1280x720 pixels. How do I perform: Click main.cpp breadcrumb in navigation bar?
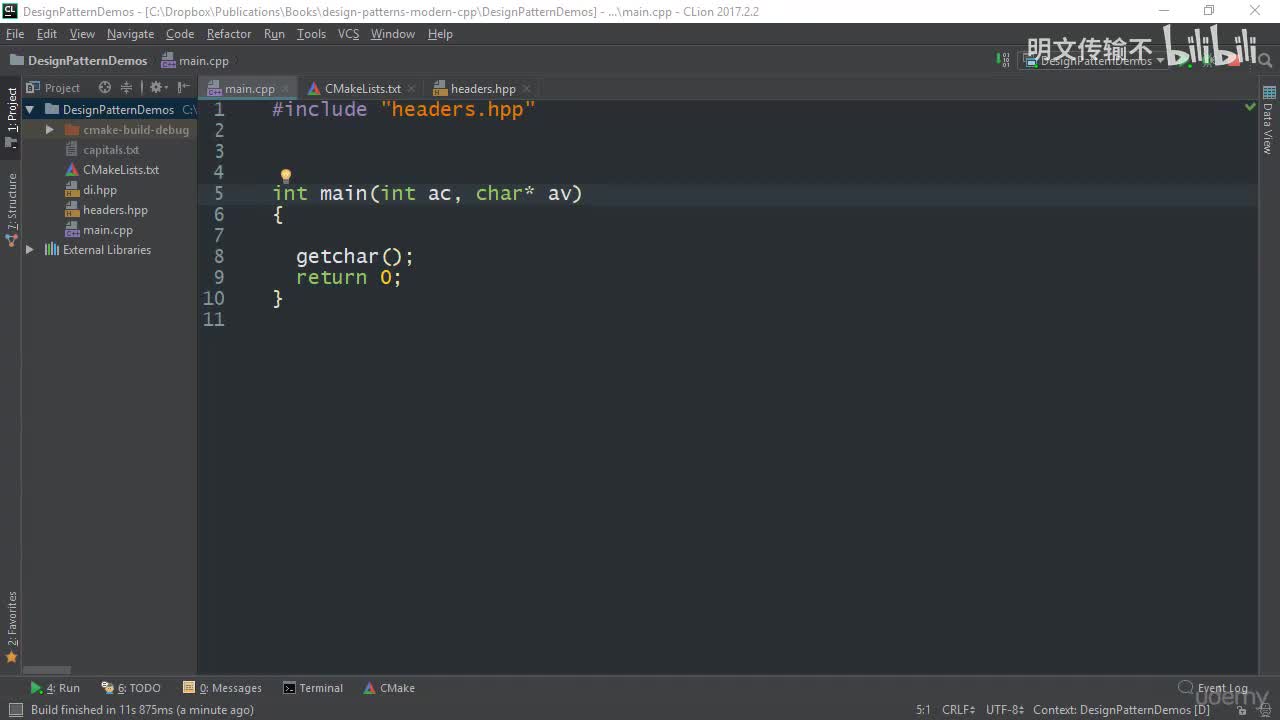[x=196, y=61]
